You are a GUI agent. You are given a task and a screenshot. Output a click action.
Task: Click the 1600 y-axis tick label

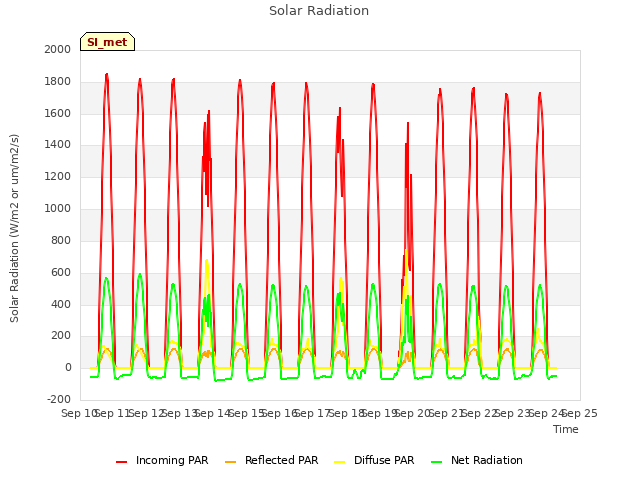[x=58, y=113]
